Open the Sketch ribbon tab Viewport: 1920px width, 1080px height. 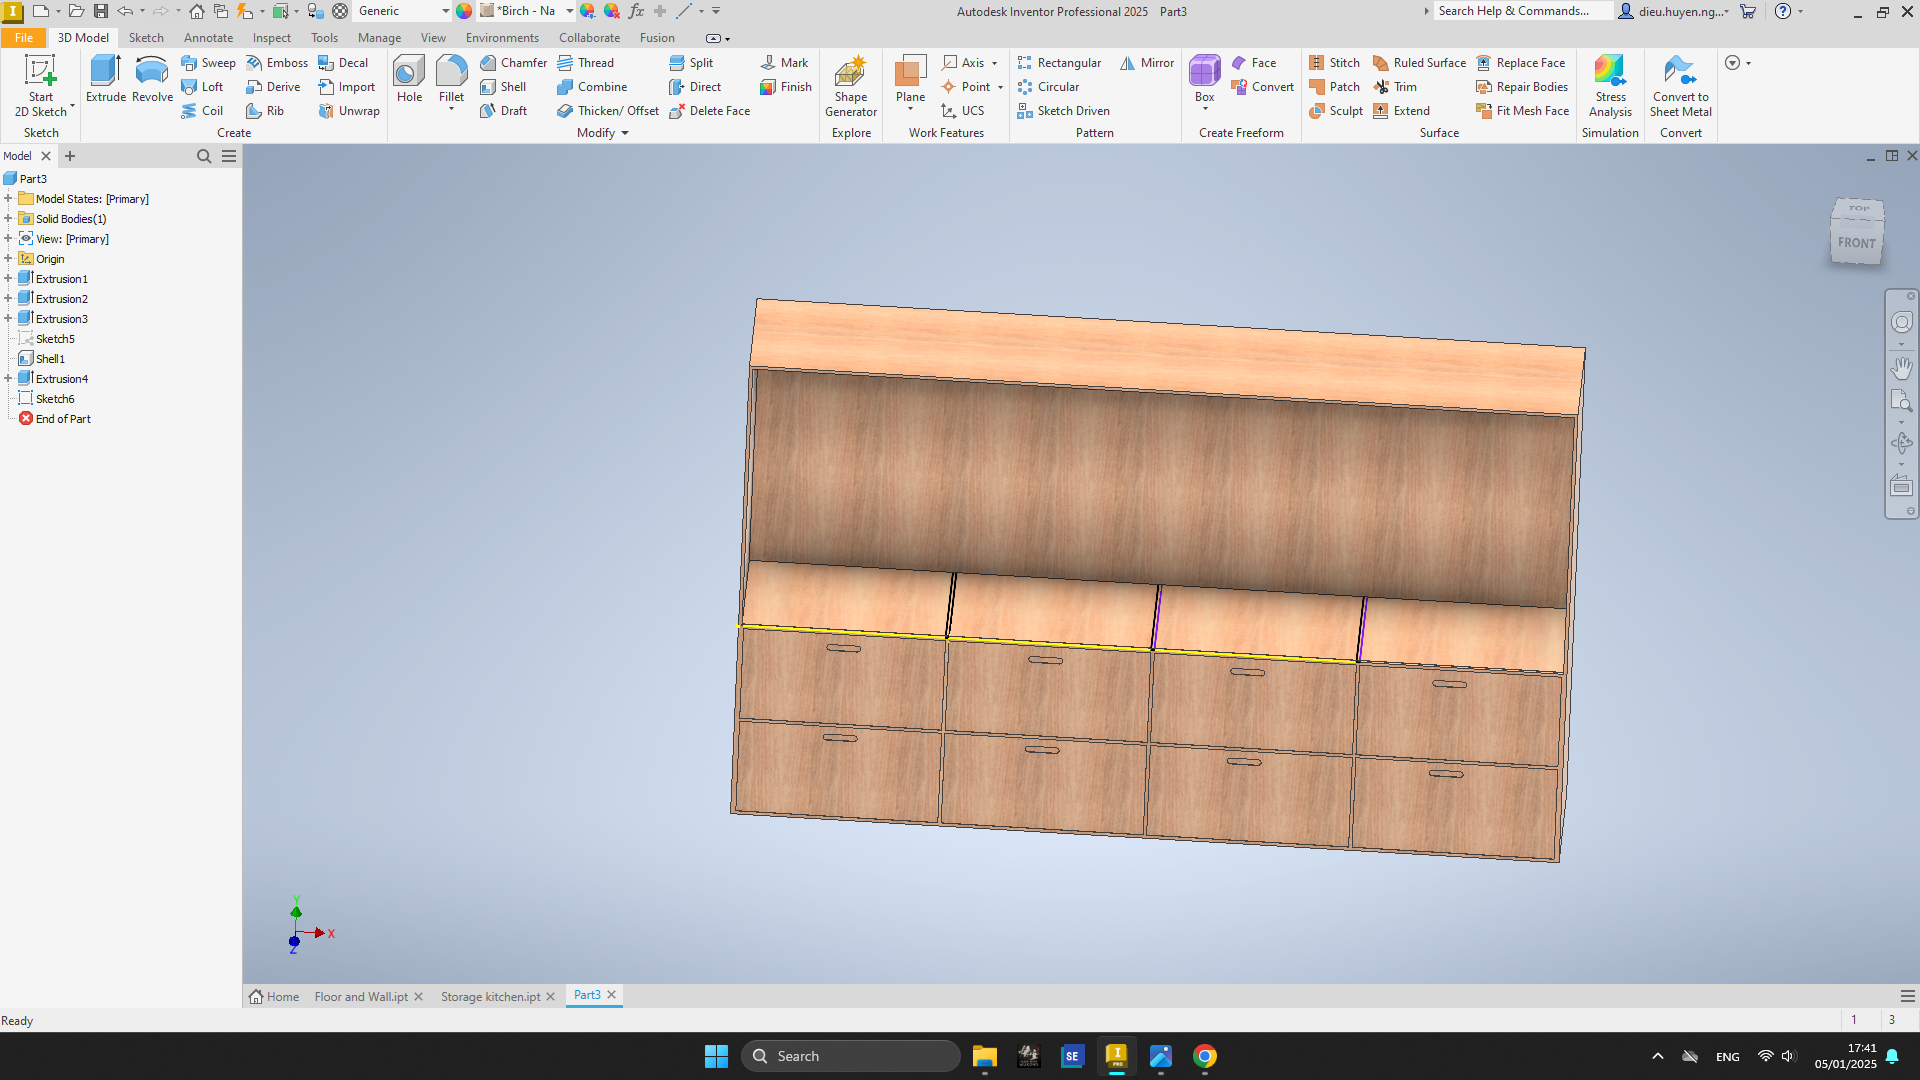pos(146,37)
